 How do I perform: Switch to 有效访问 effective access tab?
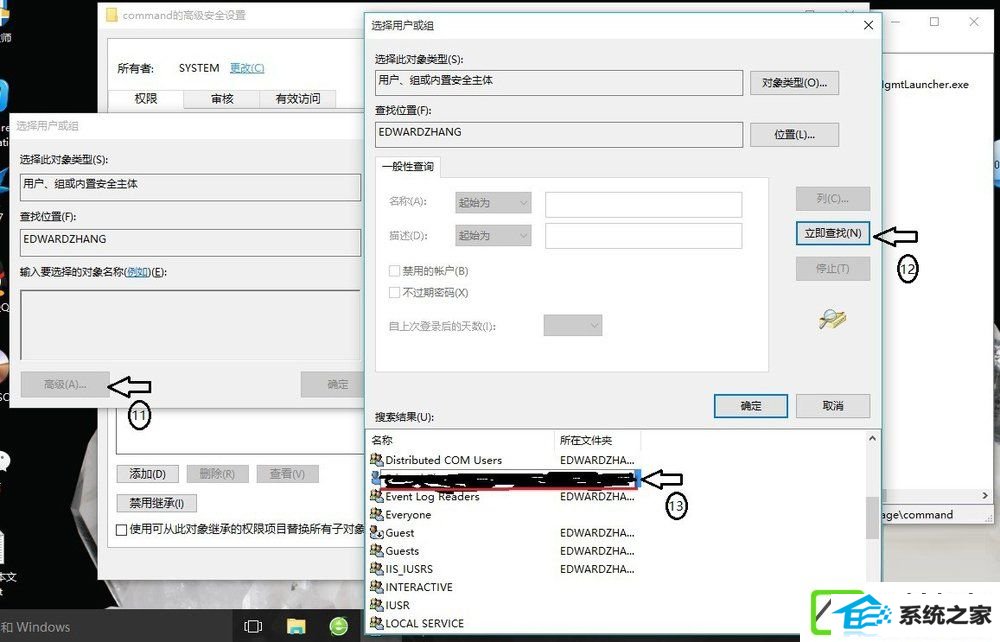coord(298,99)
